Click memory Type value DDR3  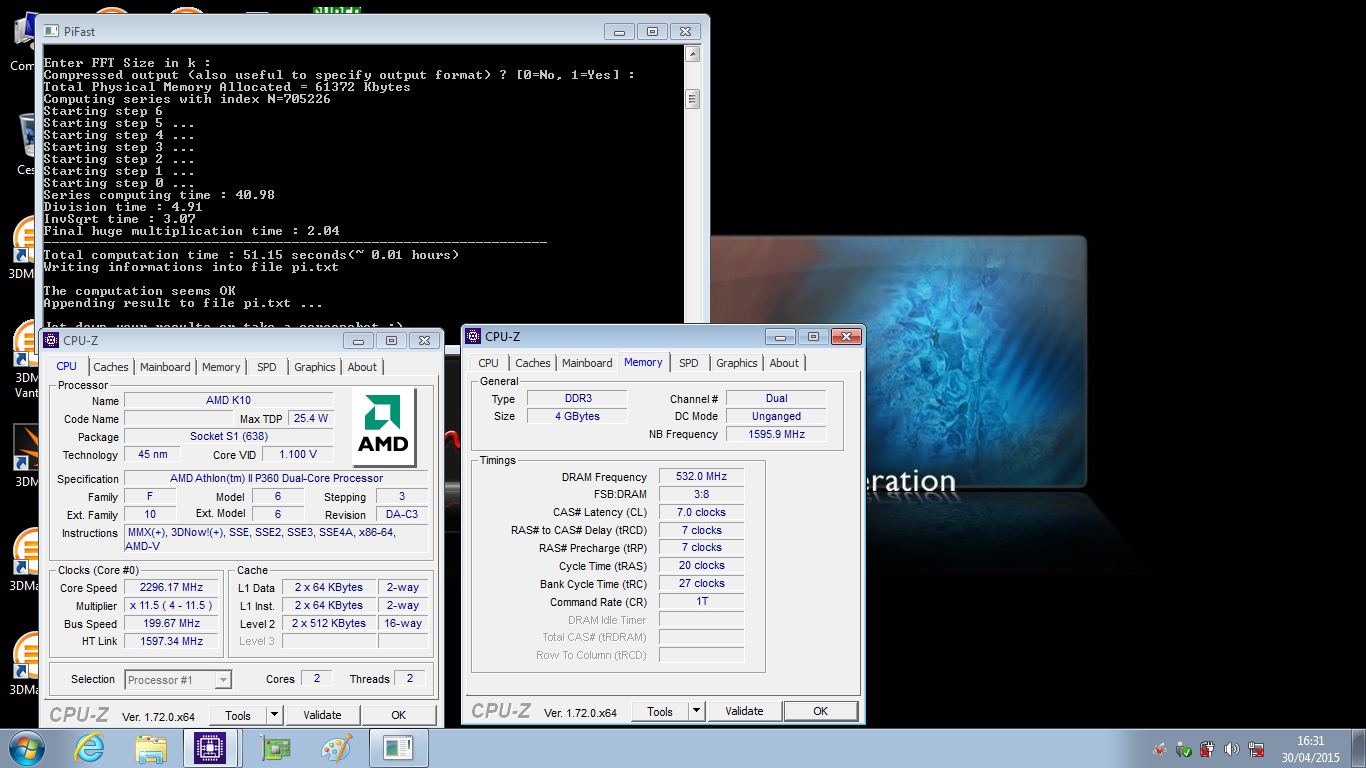(577, 398)
